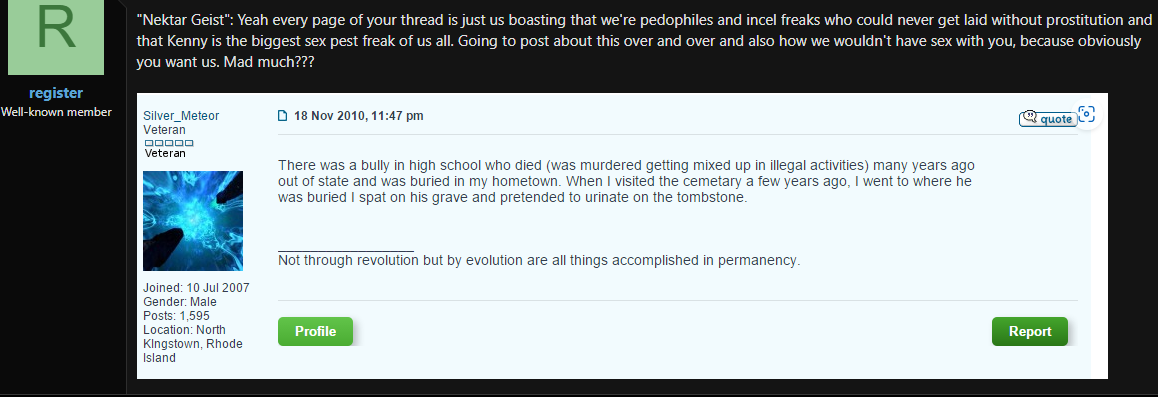Click the Well-known member title
The image size is (1158, 397).
pyautogui.click(x=56, y=112)
